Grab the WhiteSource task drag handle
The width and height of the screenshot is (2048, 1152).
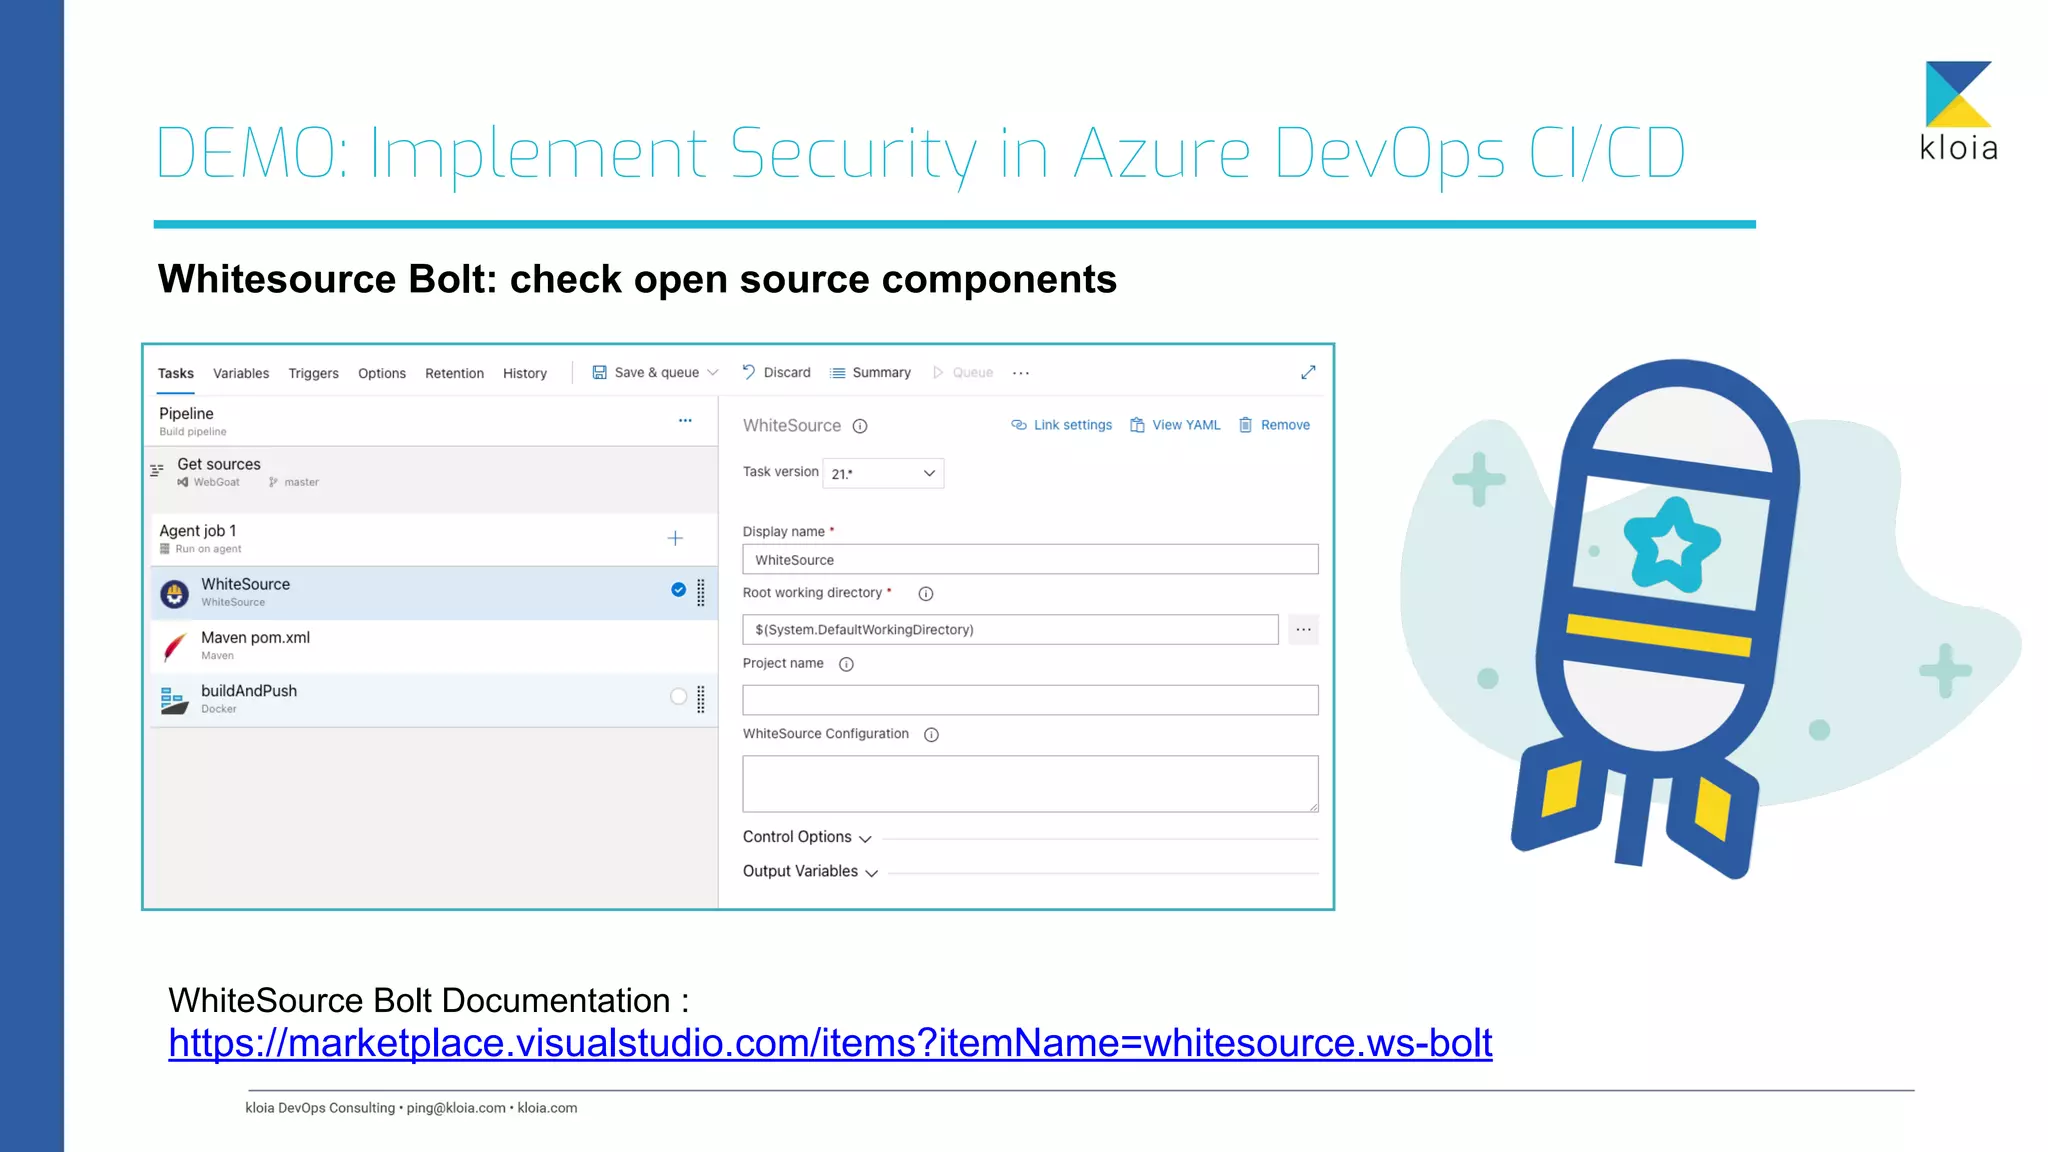pos(701,593)
